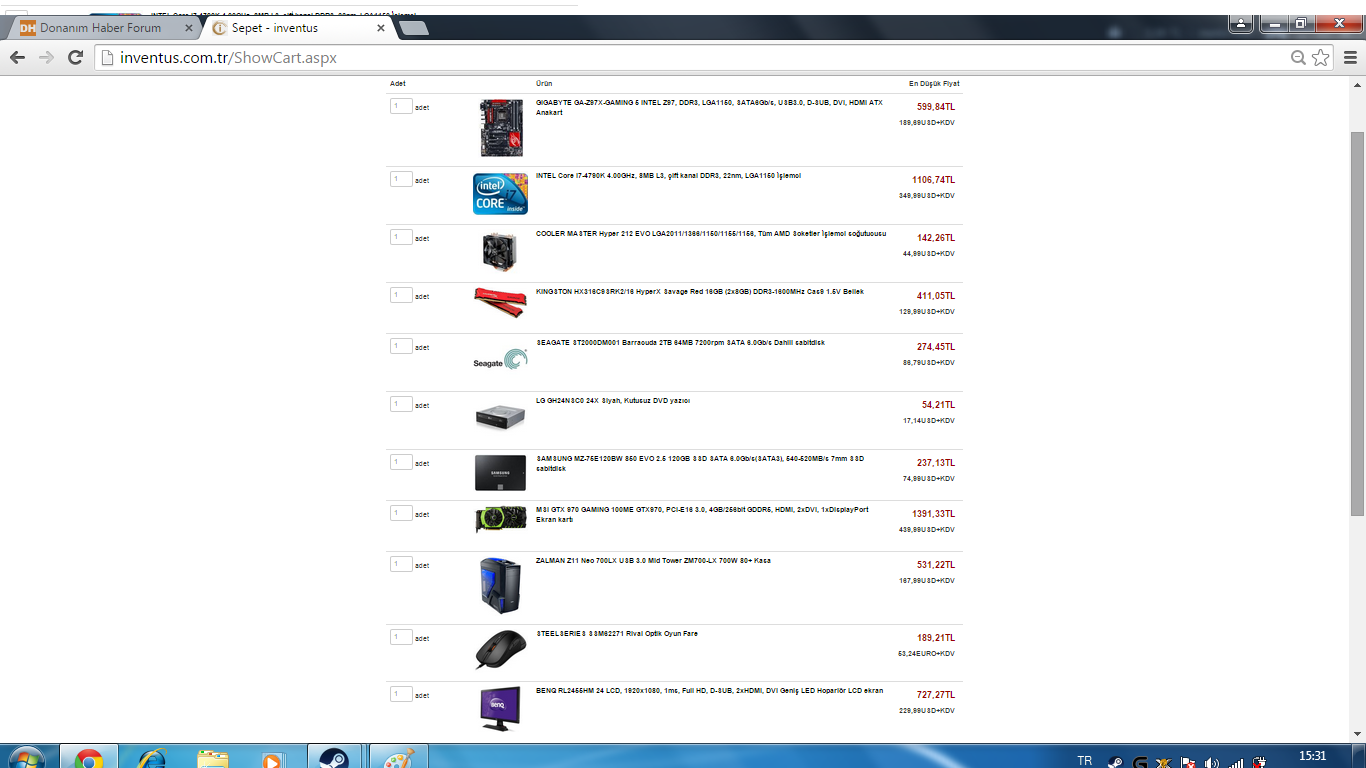
Task: Open the MSI GTX 970 card image
Action: coord(500,519)
